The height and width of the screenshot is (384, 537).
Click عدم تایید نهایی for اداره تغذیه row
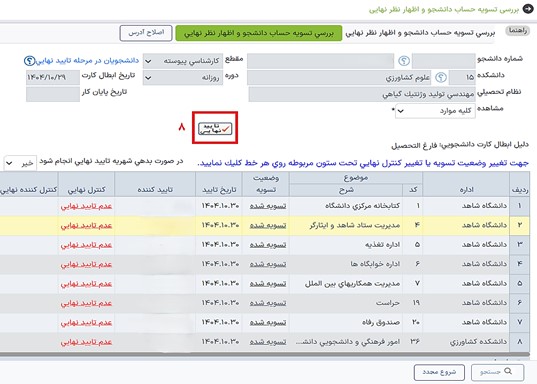click(86, 245)
